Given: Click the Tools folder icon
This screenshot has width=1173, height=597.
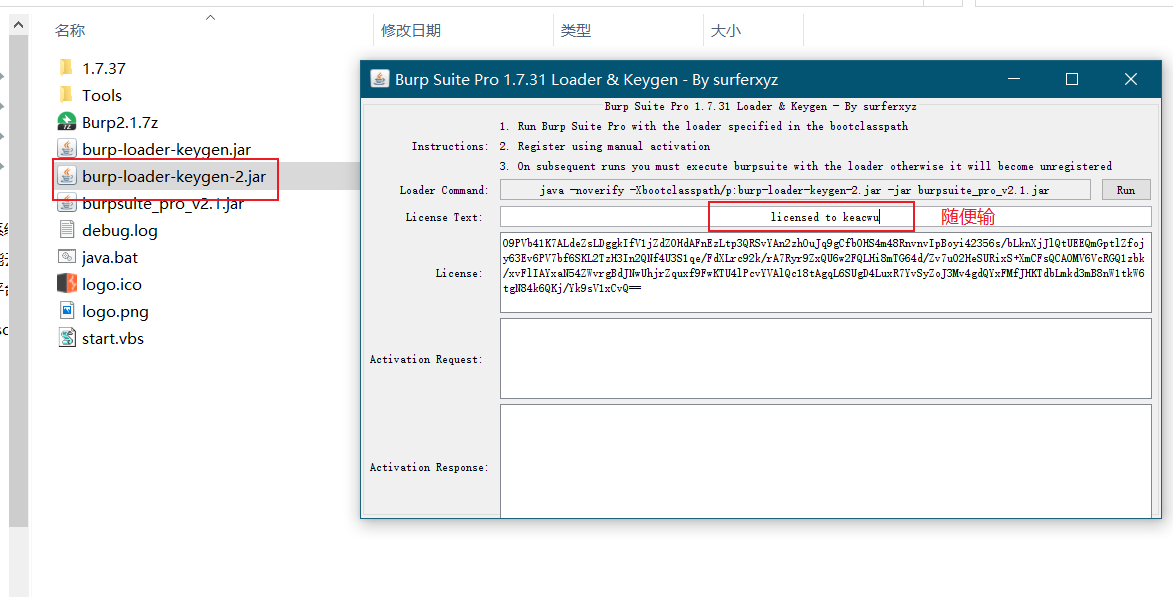Looking at the screenshot, I should (66, 95).
